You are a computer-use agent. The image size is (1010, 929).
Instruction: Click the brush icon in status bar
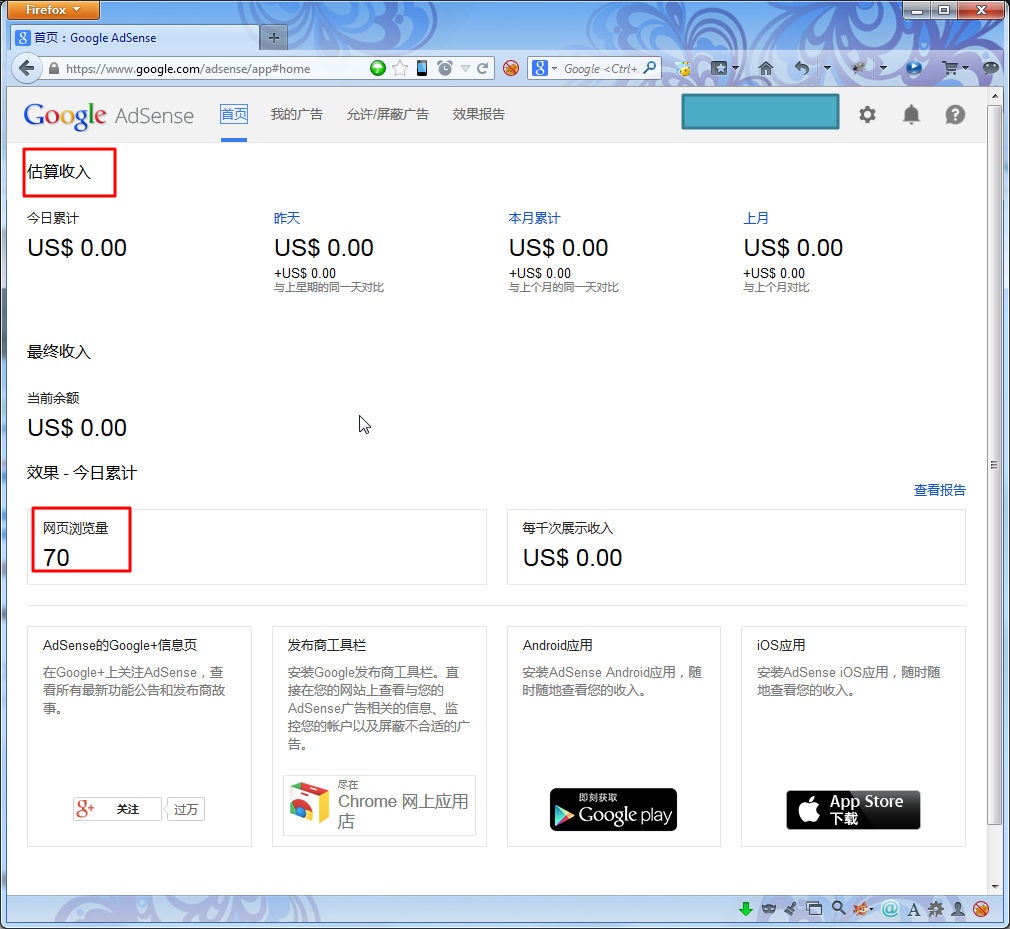point(791,909)
